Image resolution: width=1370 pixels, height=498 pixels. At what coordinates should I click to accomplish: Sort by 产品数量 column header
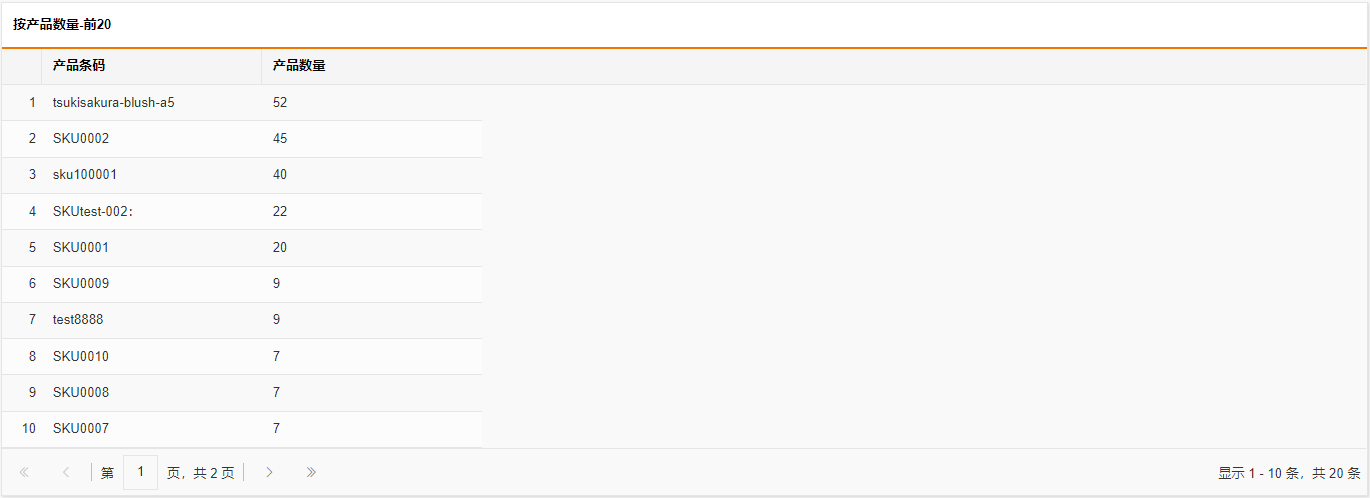372,66
